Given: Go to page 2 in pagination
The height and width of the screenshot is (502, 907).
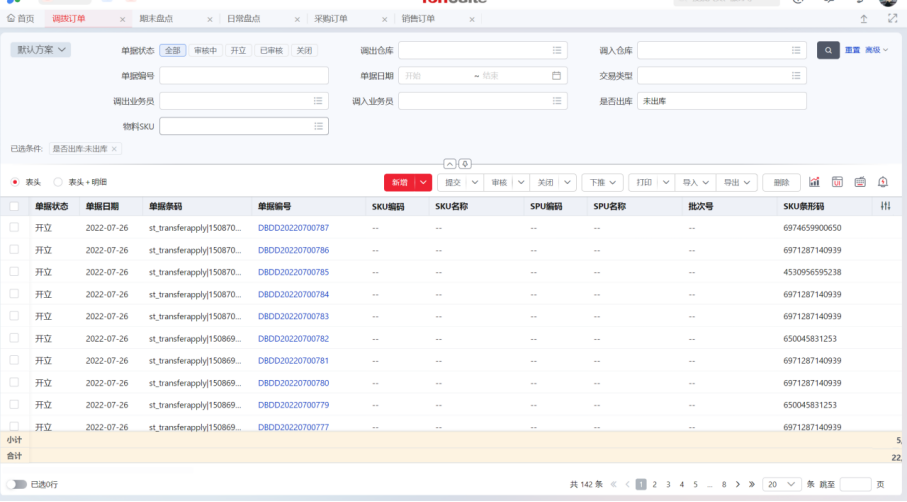Looking at the screenshot, I should (x=654, y=484).
